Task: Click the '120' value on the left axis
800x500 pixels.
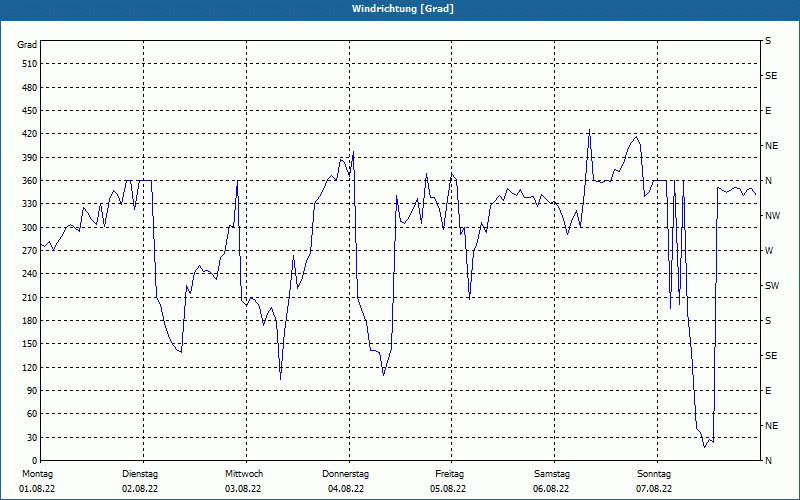Action: [30, 367]
